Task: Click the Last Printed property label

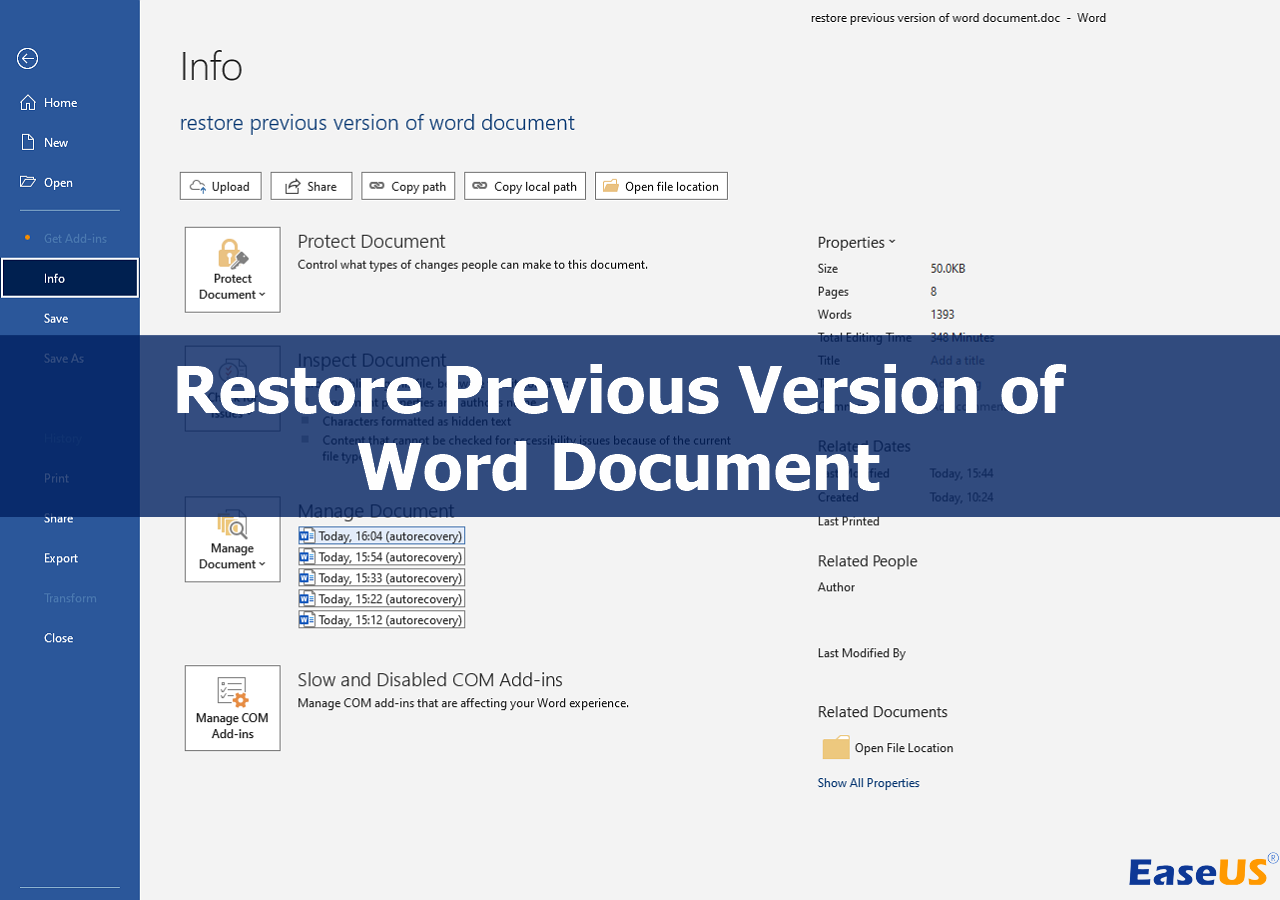Action: coord(848,521)
